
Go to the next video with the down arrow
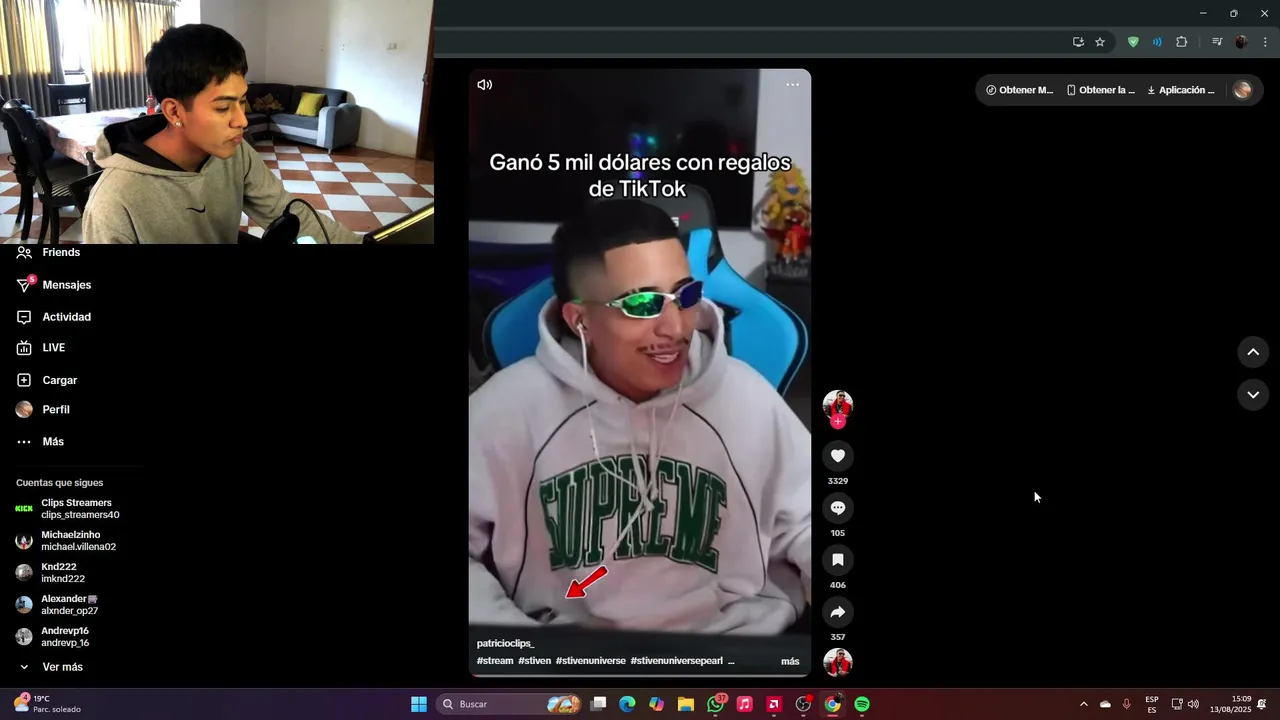(x=1253, y=395)
